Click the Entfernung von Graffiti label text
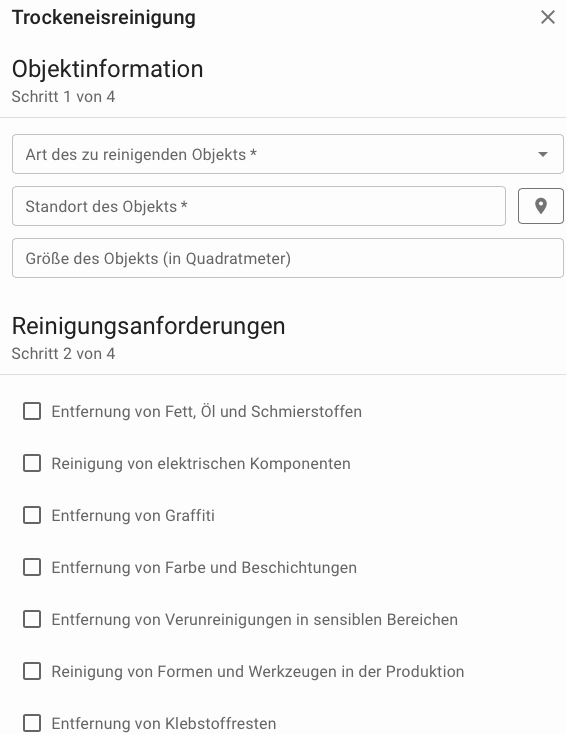566x734 pixels. [133, 515]
